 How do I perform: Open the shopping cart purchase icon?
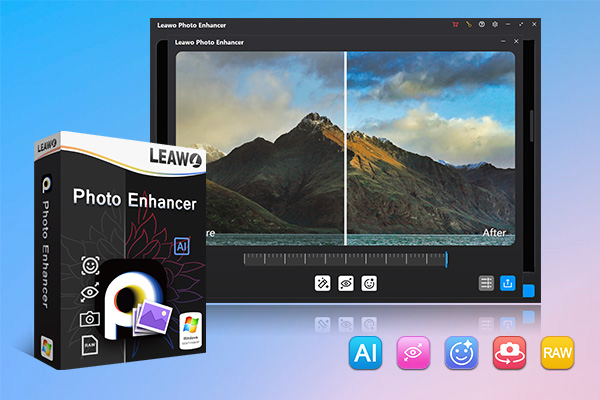[455, 24]
